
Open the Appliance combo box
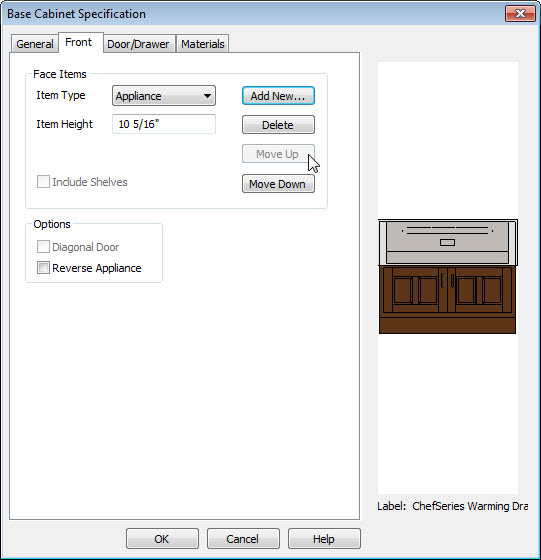pyautogui.click(x=164, y=96)
